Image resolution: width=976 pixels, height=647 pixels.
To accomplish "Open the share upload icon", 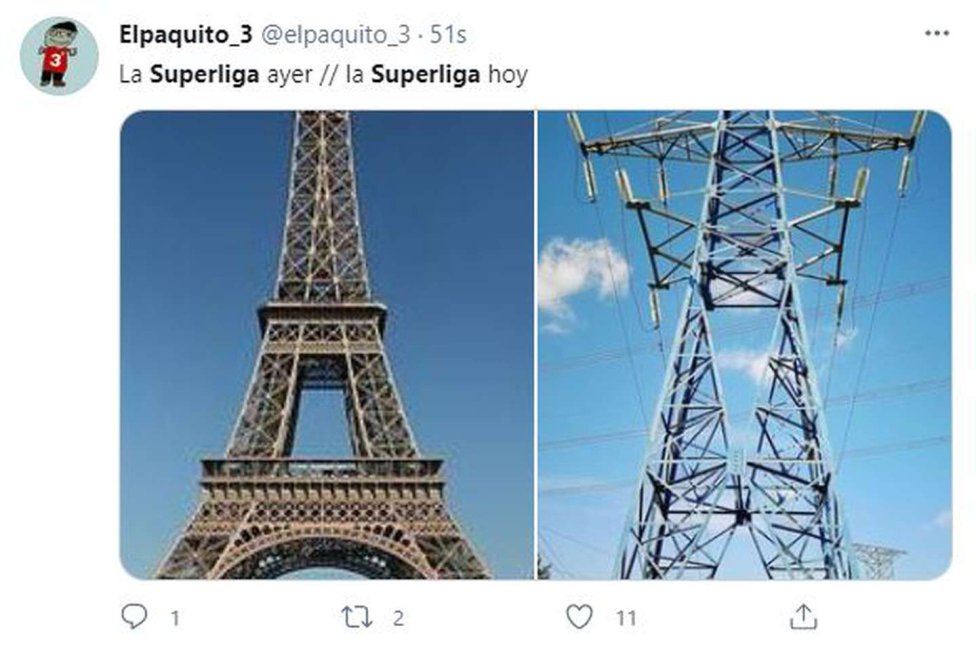I will 803,616.
